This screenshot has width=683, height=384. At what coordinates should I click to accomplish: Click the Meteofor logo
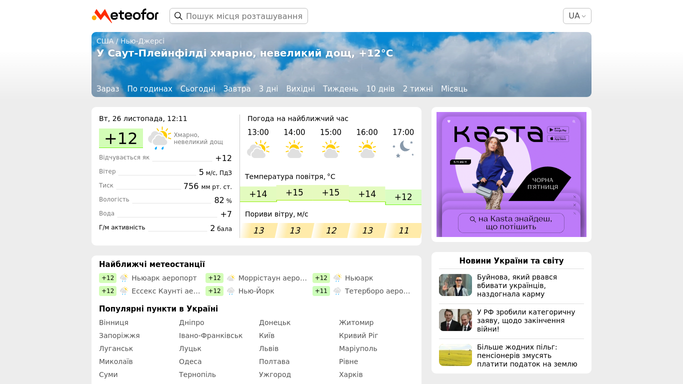tap(125, 16)
